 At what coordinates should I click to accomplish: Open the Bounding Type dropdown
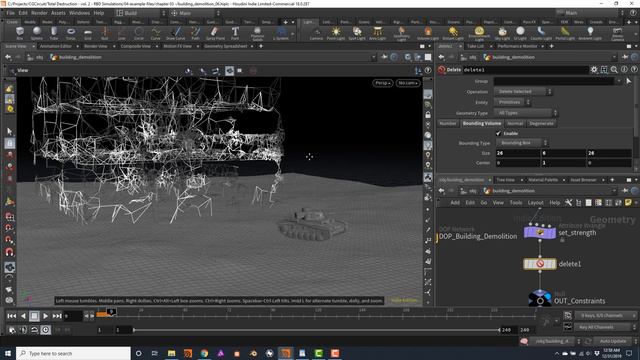522,143
